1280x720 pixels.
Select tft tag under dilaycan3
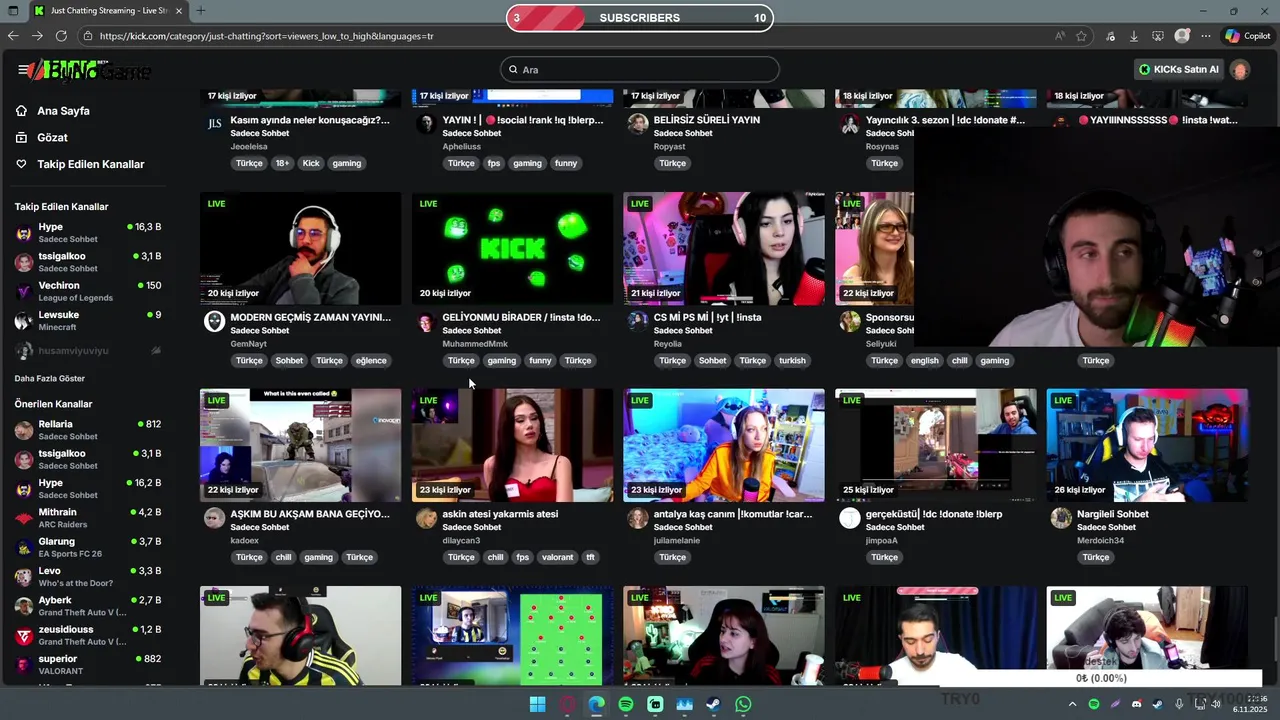[x=590, y=558]
